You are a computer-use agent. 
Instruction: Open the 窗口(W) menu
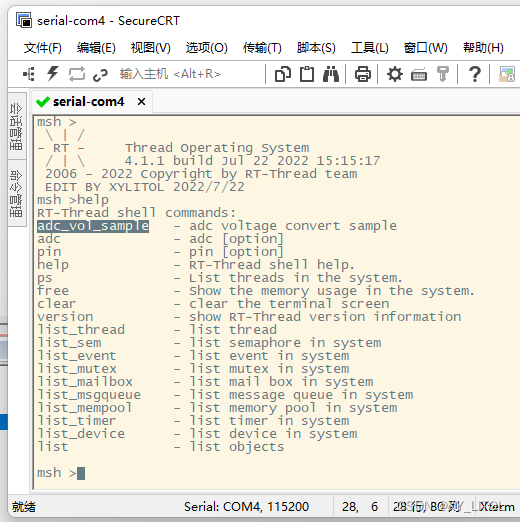pos(425,48)
